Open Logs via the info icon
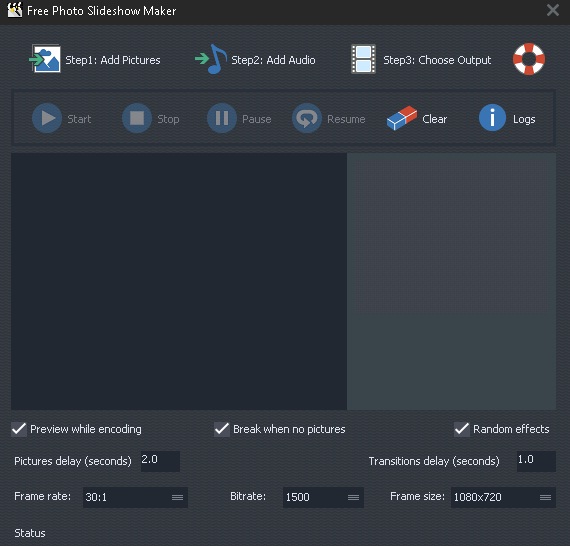The image size is (570, 546). tap(492, 118)
